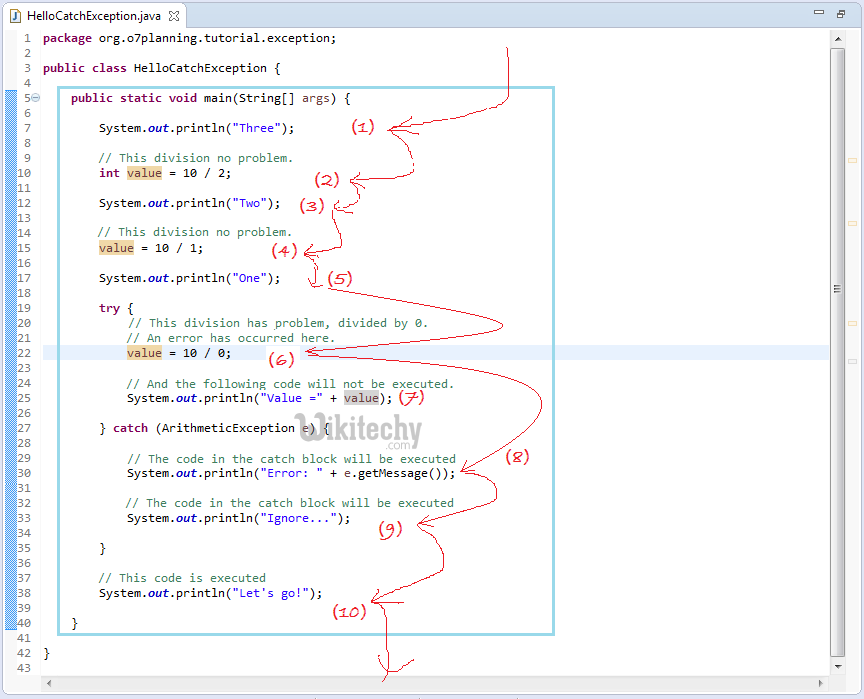
Task: Click the Java file icon on the editor tab
Action: (x=15, y=17)
